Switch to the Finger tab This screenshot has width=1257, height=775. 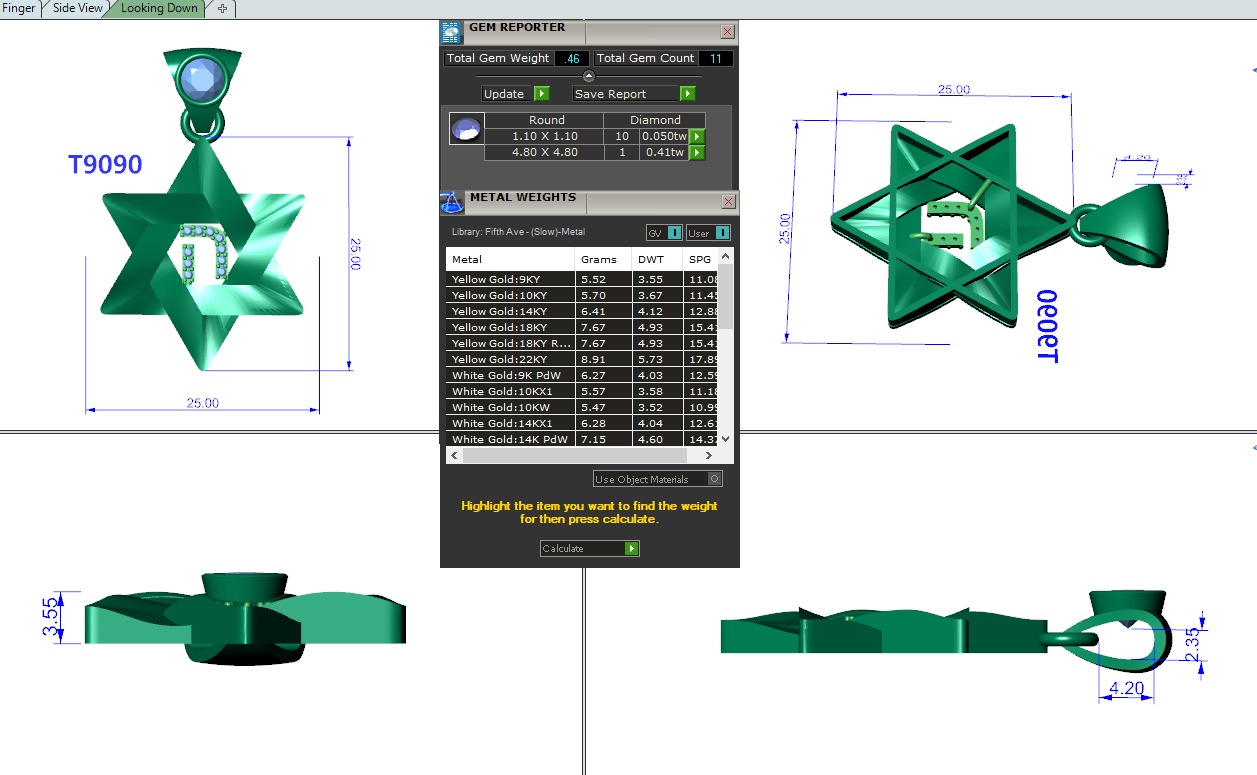[19, 8]
